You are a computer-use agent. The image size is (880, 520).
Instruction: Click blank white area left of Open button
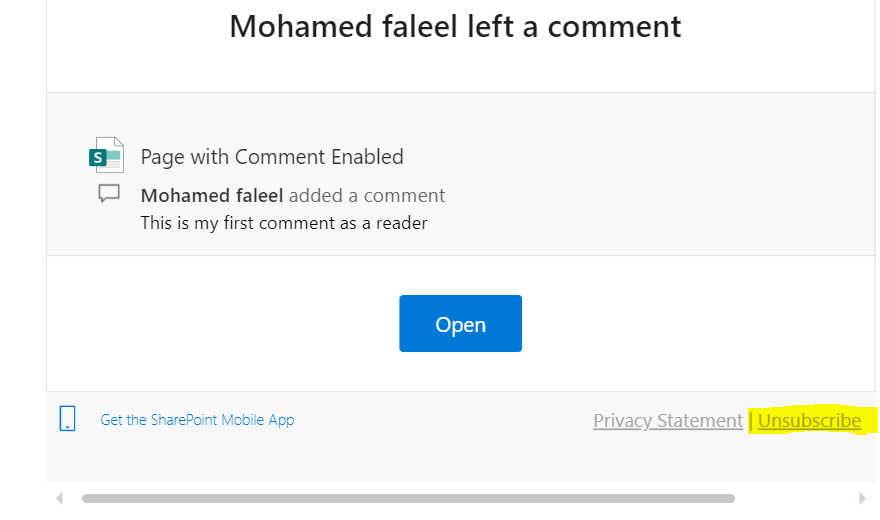click(x=220, y=323)
